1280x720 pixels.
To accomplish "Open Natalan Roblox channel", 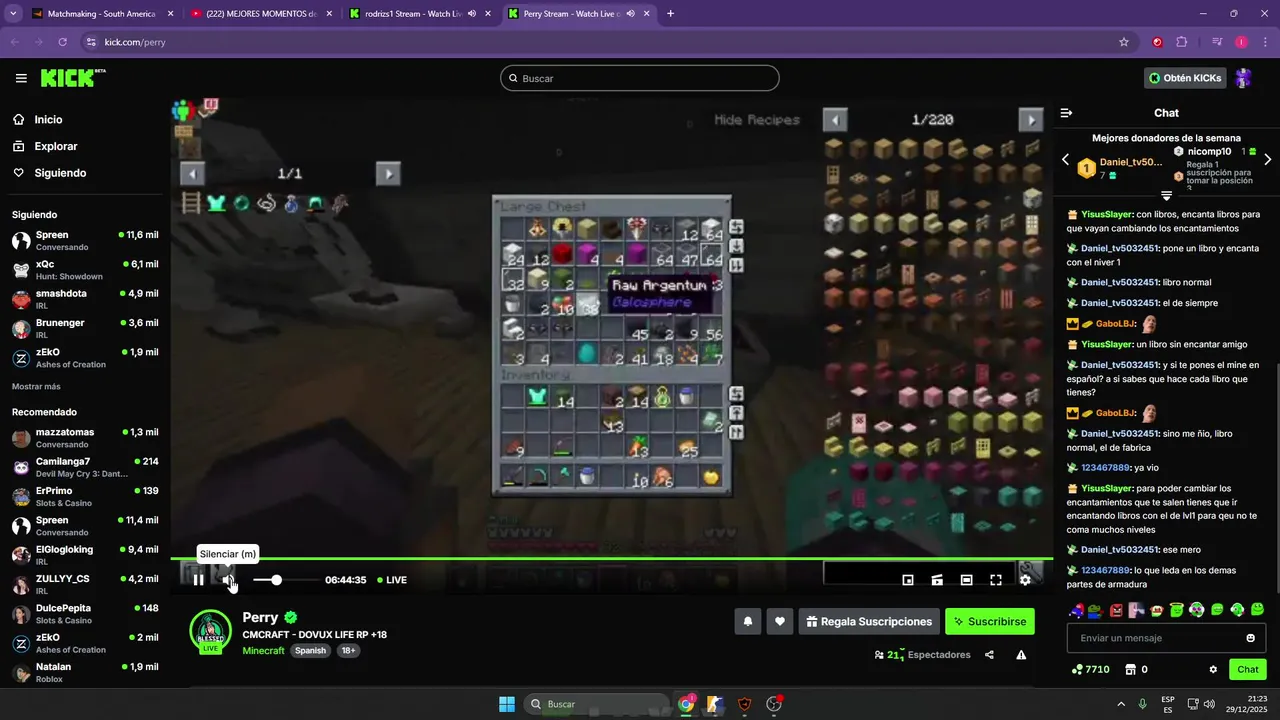I will point(85,672).
